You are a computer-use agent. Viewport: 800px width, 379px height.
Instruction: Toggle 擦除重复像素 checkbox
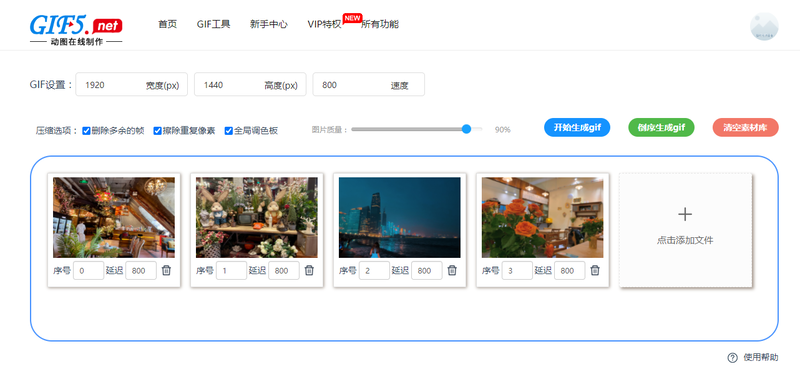click(158, 131)
